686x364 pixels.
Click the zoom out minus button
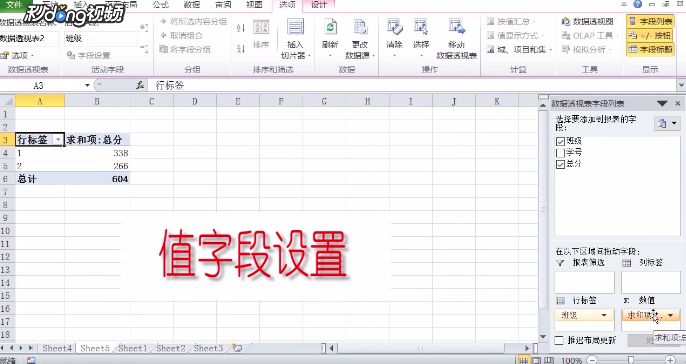point(592,360)
